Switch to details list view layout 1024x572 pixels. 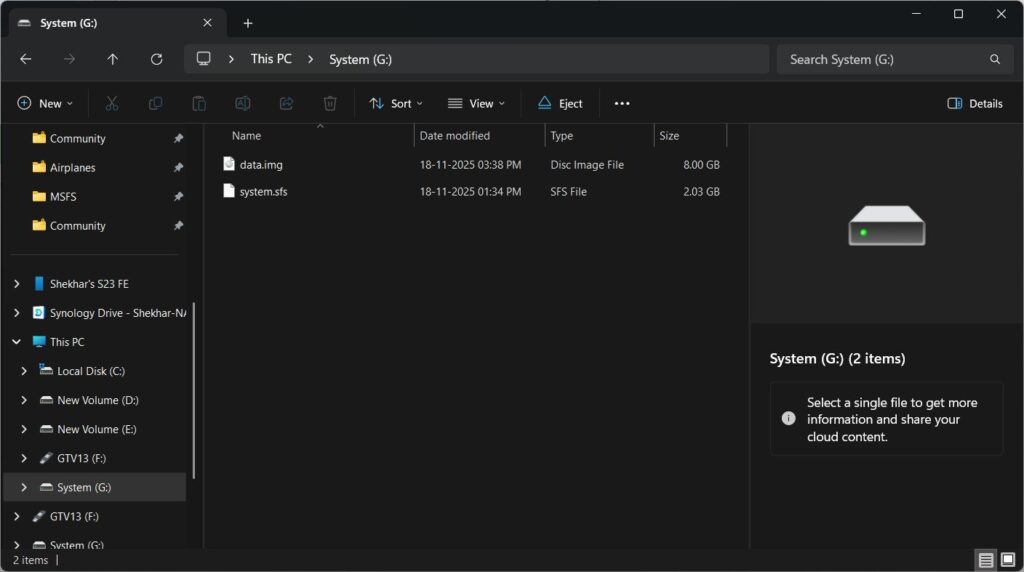click(986, 560)
